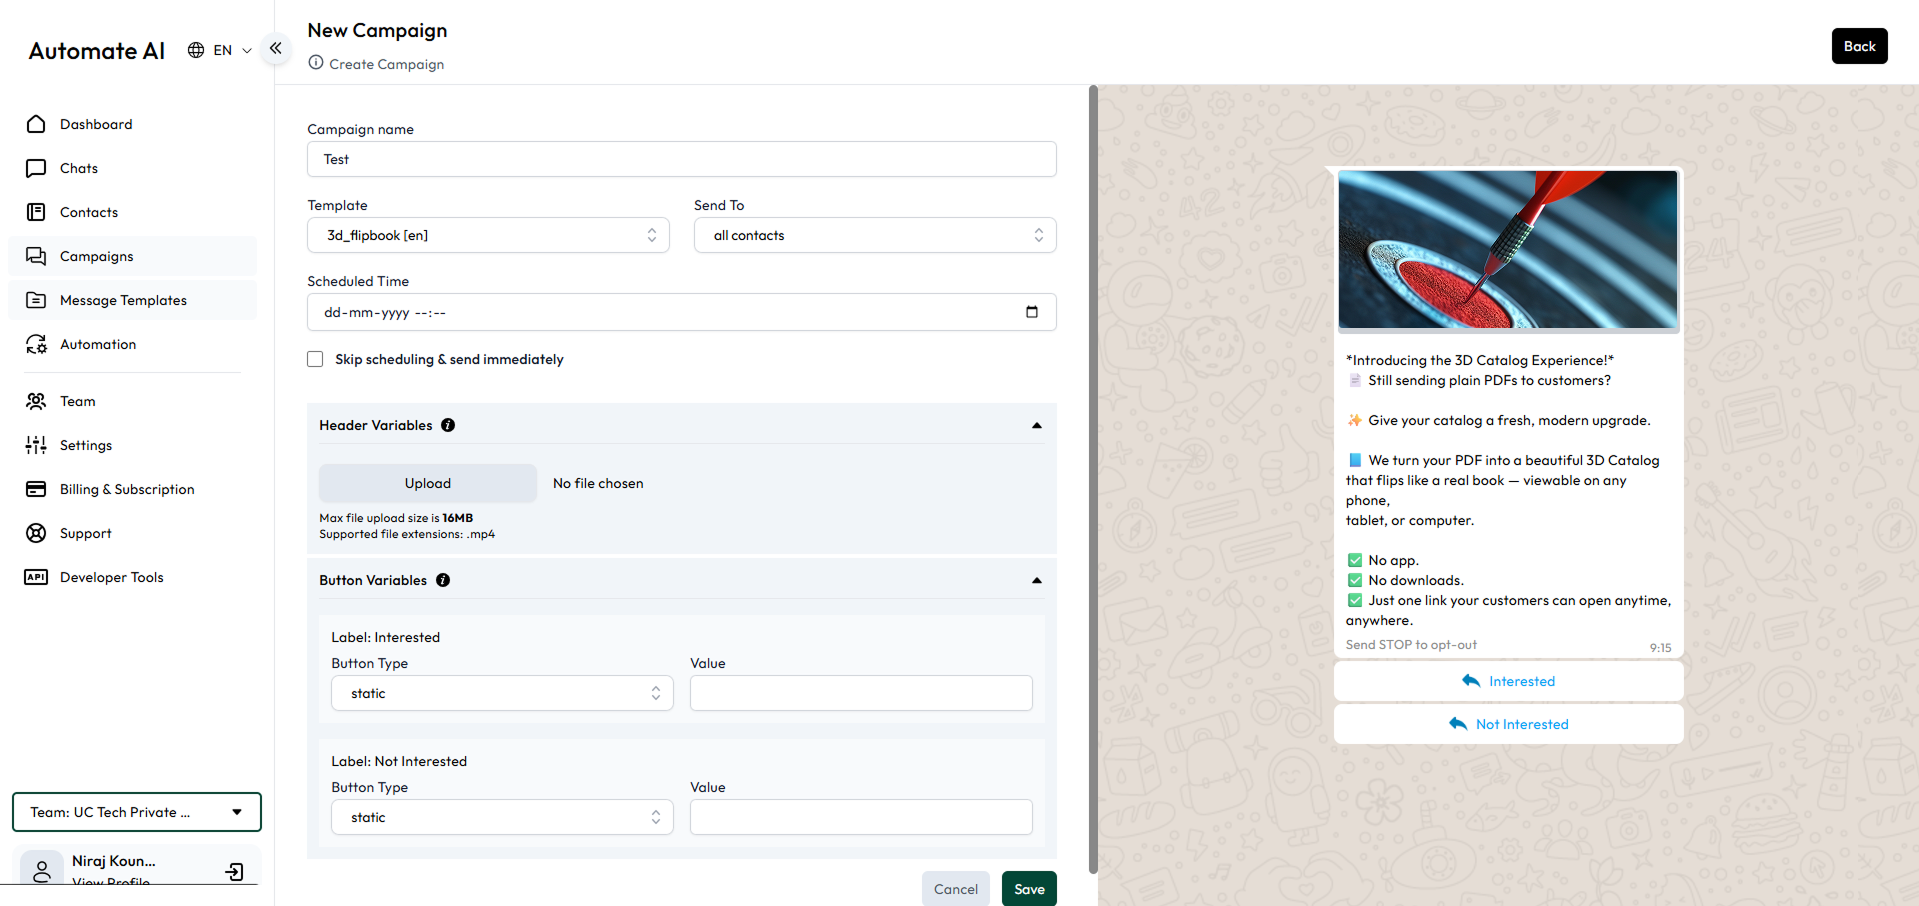
Task: Enable Skip scheduling & send immediately checkbox
Action: click(x=315, y=359)
